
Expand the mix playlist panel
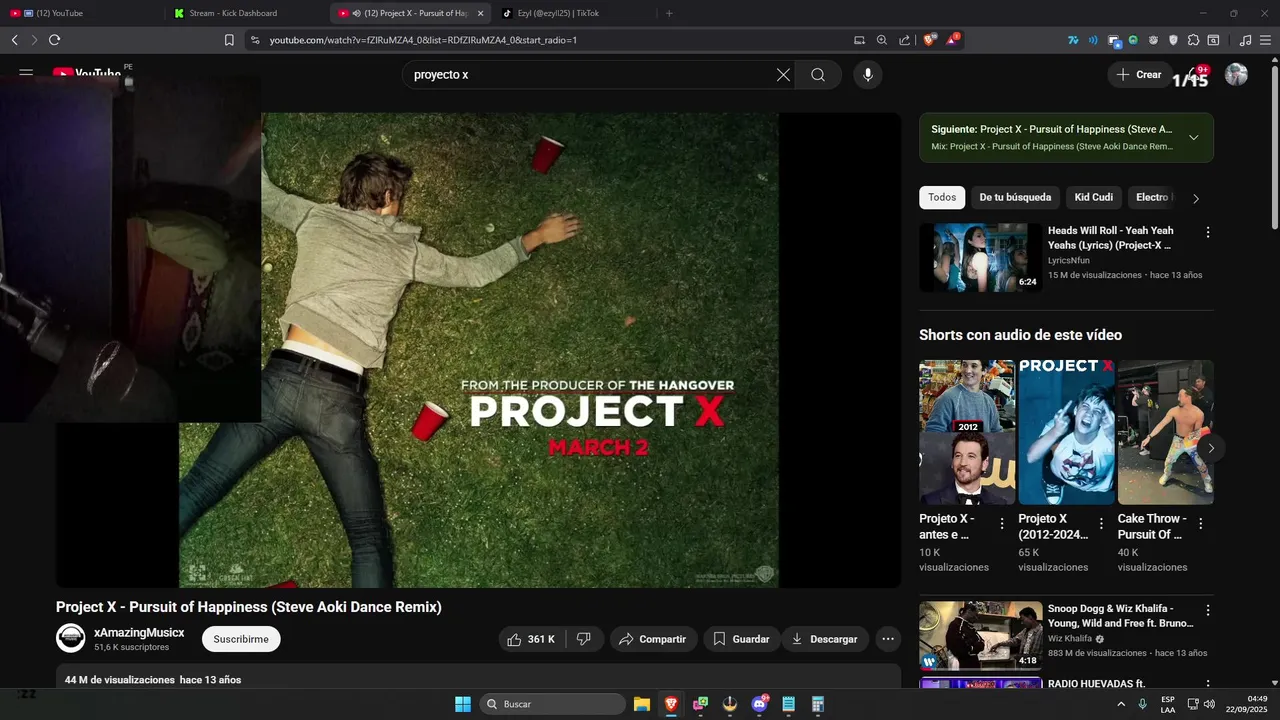pos(1193,138)
